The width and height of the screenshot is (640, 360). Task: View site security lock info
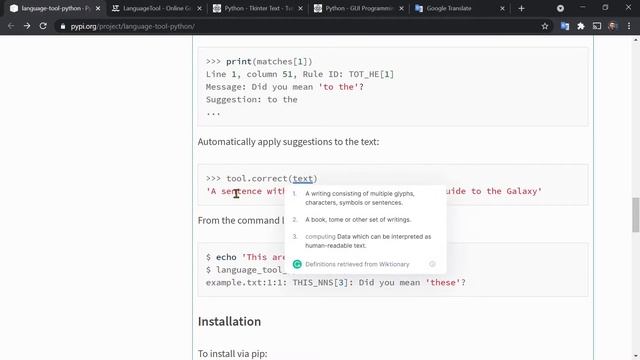pyautogui.click(x=62, y=26)
